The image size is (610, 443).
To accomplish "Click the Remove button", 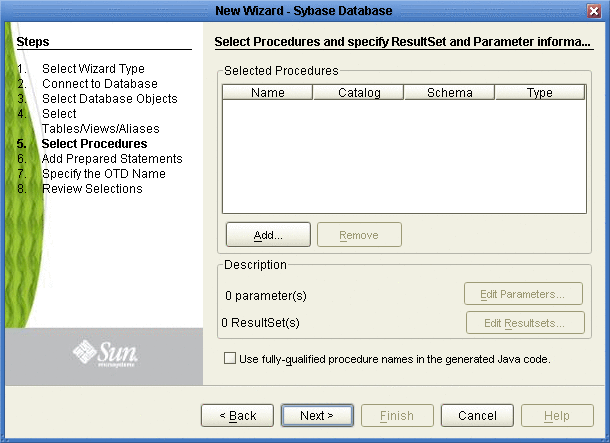I will coord(359,235).
